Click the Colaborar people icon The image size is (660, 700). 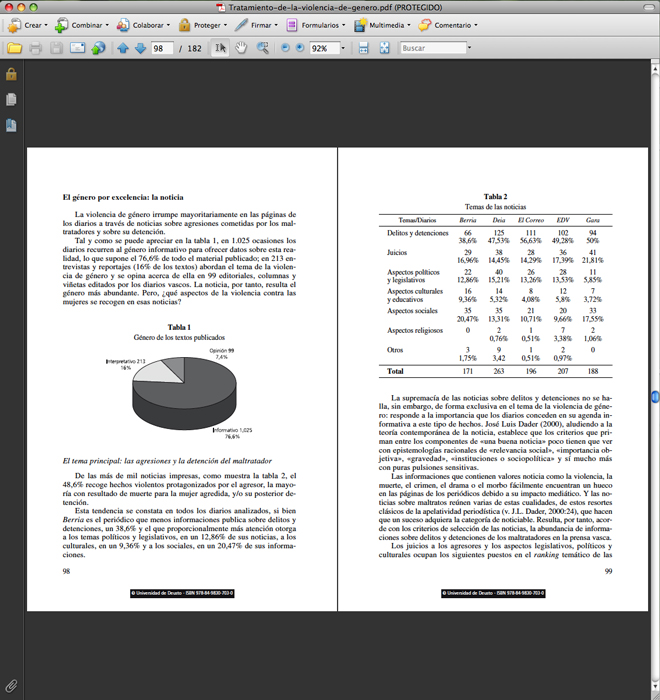[123, 25]
